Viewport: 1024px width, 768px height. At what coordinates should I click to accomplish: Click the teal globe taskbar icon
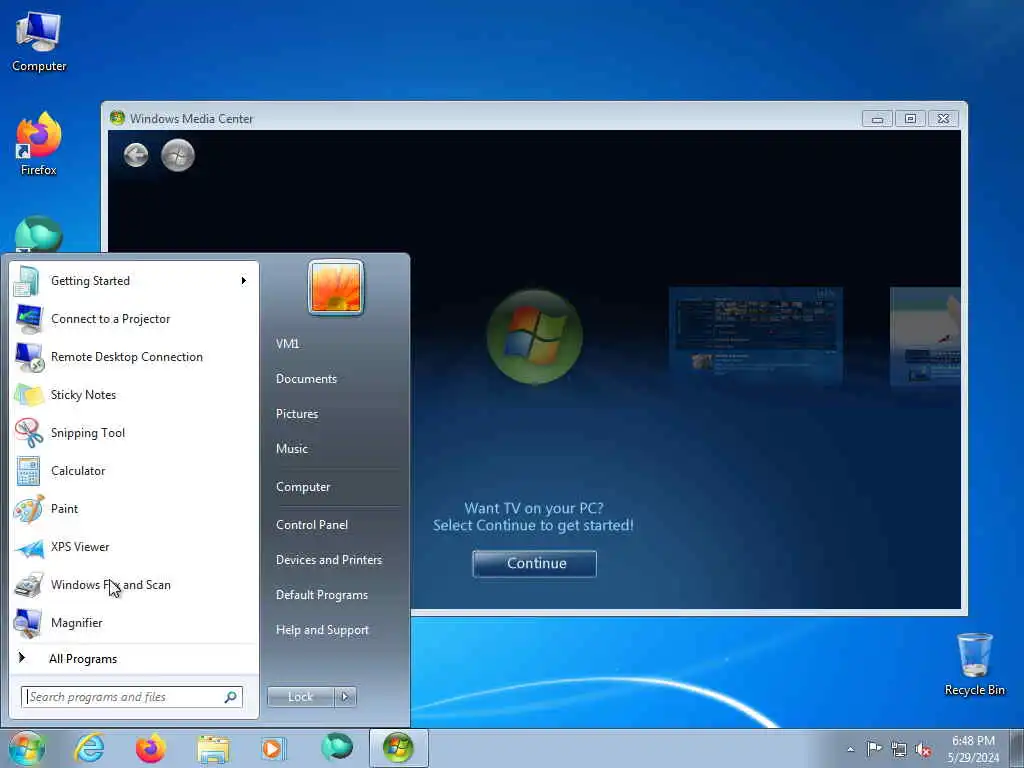[336, 747]
